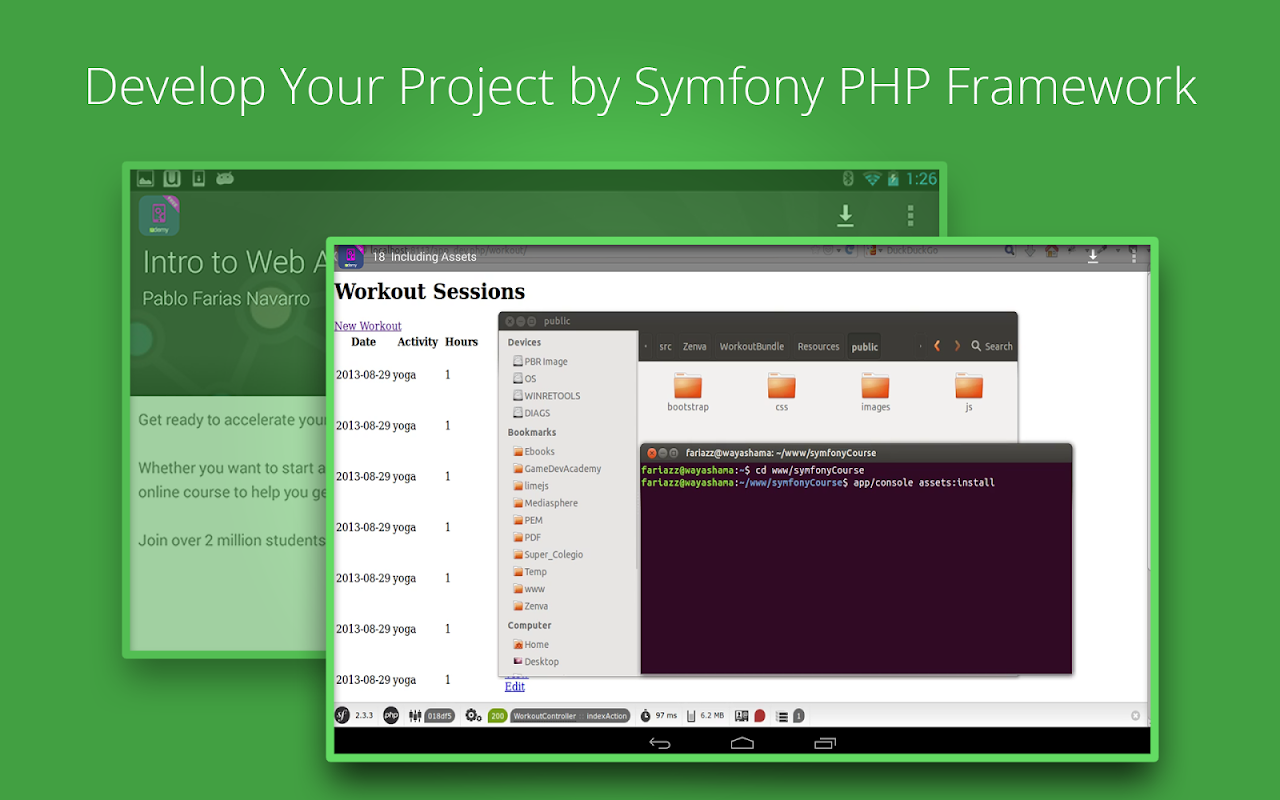Select public in the path bar

(x=865, y=347)
